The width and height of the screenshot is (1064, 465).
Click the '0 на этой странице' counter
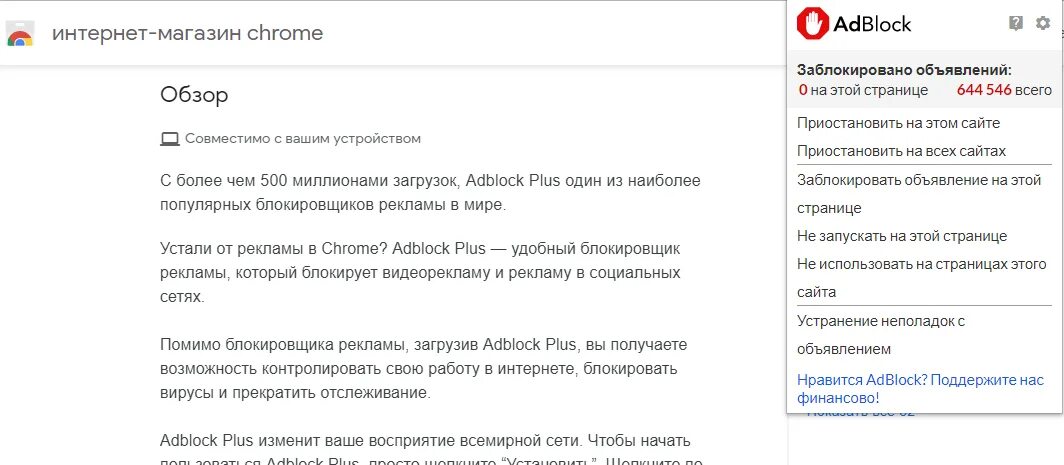click(862, 90)
